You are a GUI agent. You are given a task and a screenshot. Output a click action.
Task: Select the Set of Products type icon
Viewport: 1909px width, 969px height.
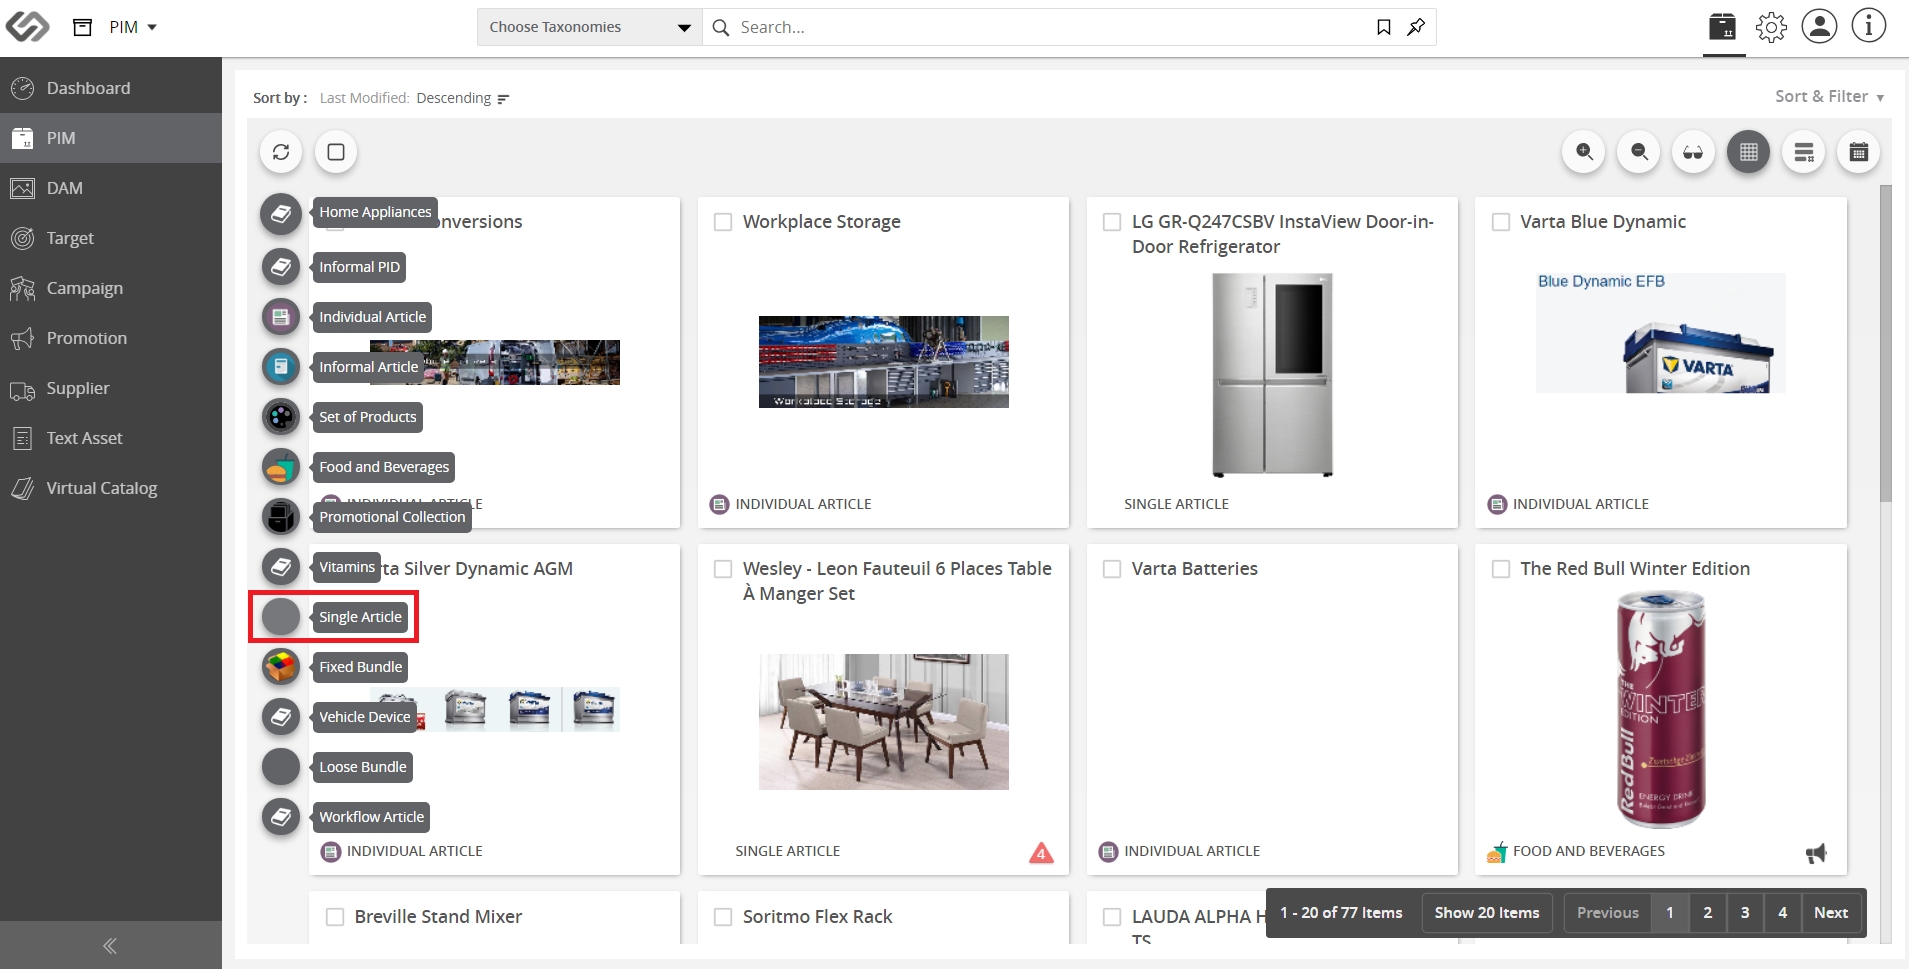(x=281, y=417)
